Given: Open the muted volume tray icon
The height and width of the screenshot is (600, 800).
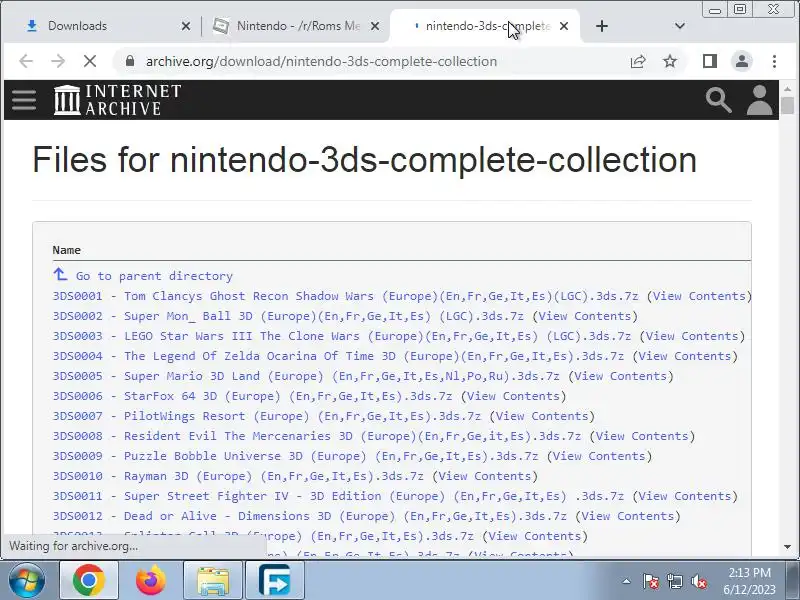Looking at the screenshot, I should click(698, 581).
